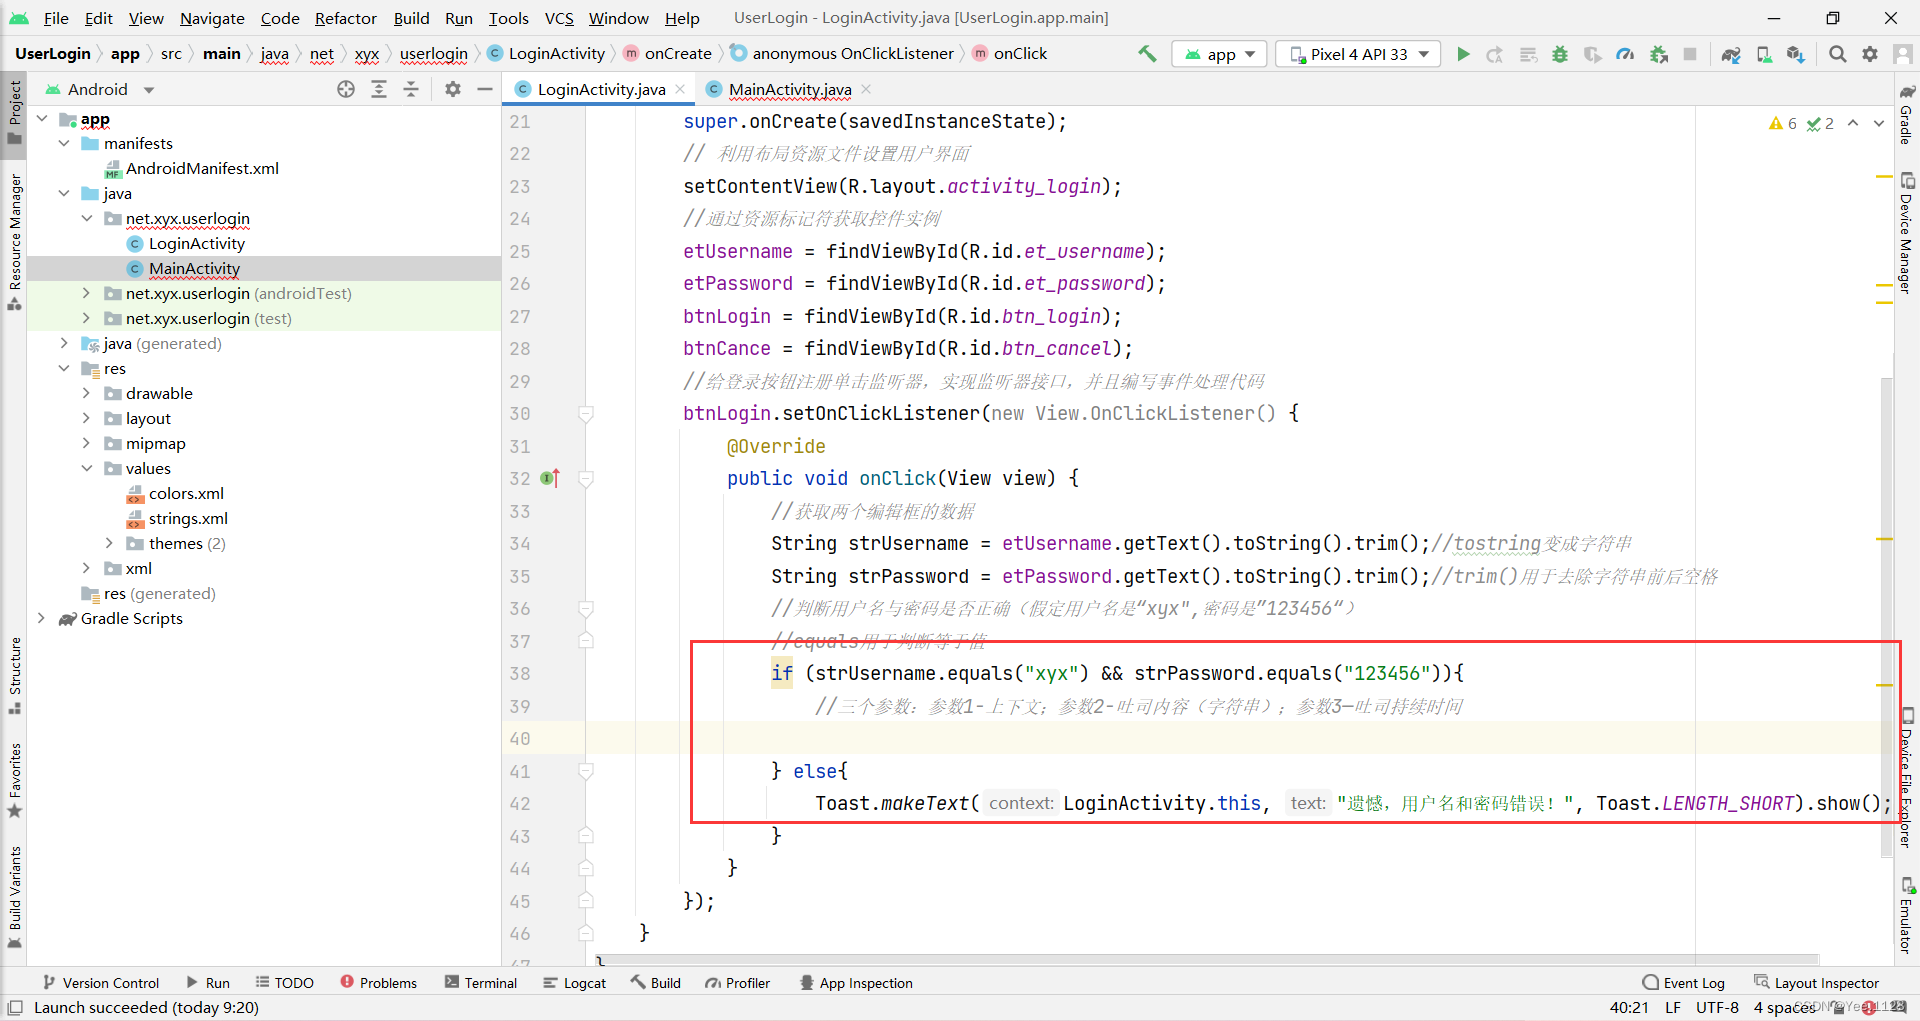
Task: Open the SDK Manager toolbar icon
Action: point(1796,54)
